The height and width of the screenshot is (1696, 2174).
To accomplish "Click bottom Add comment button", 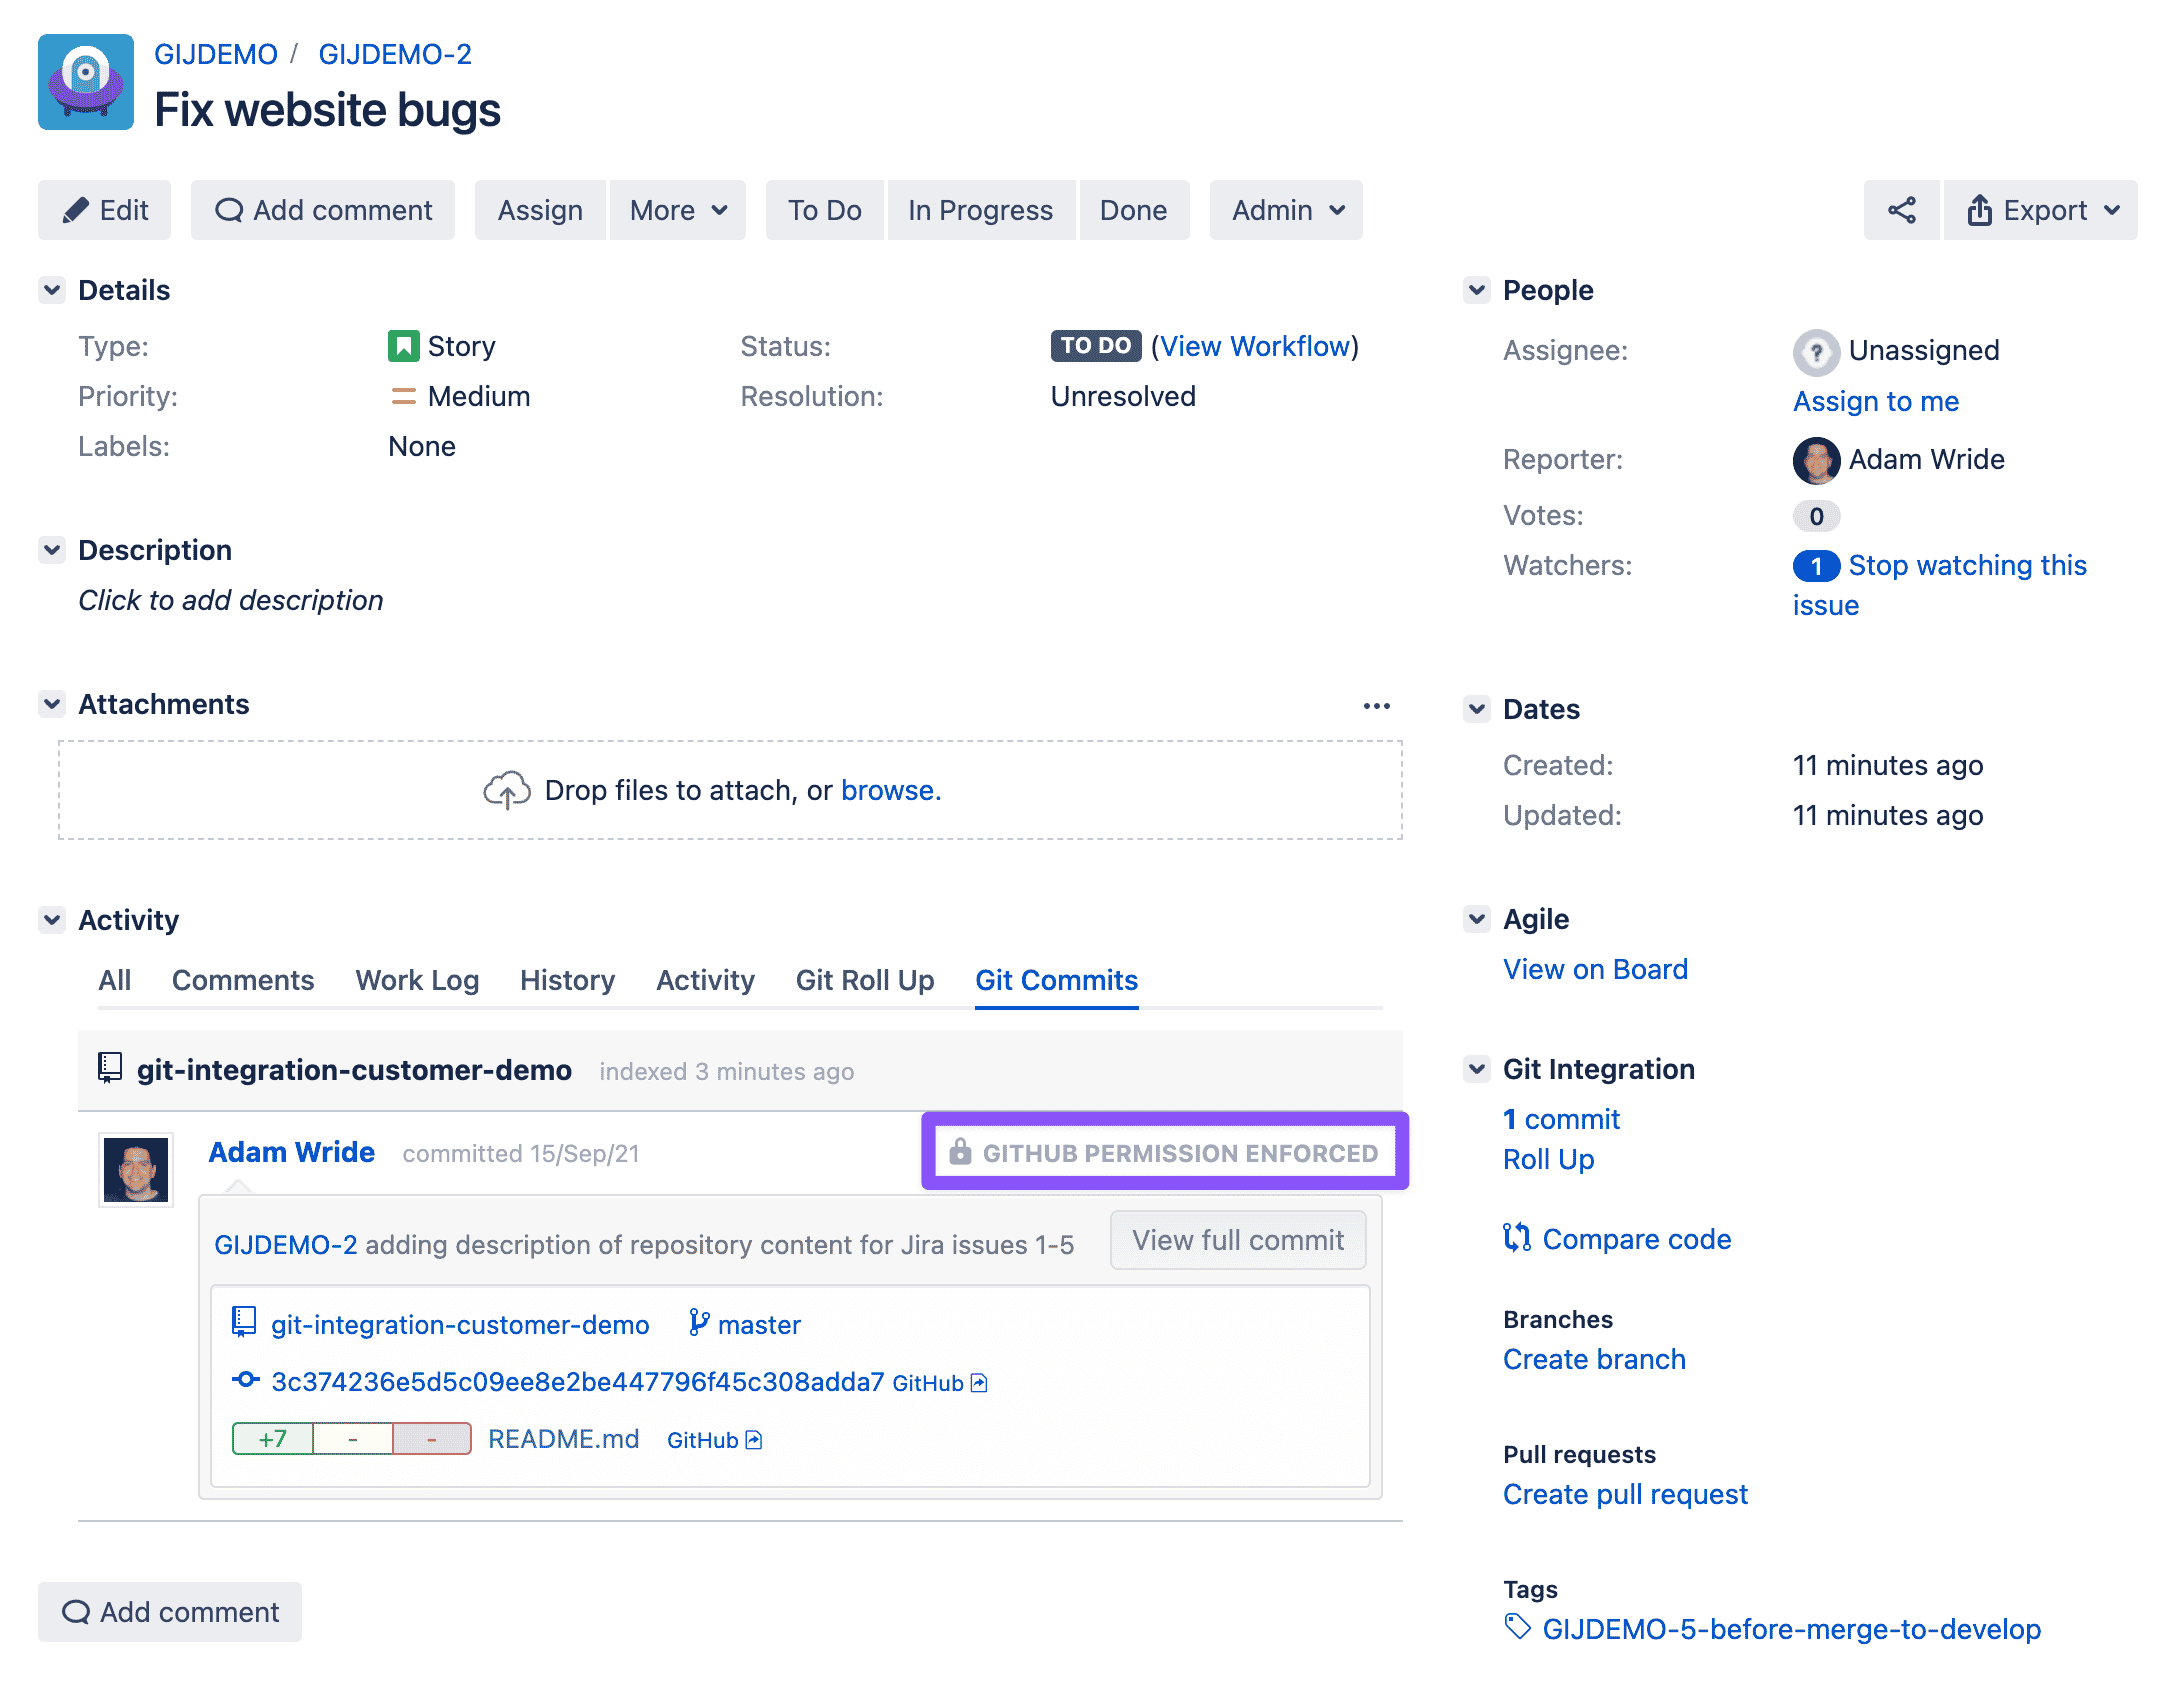I will point(169,1612).
